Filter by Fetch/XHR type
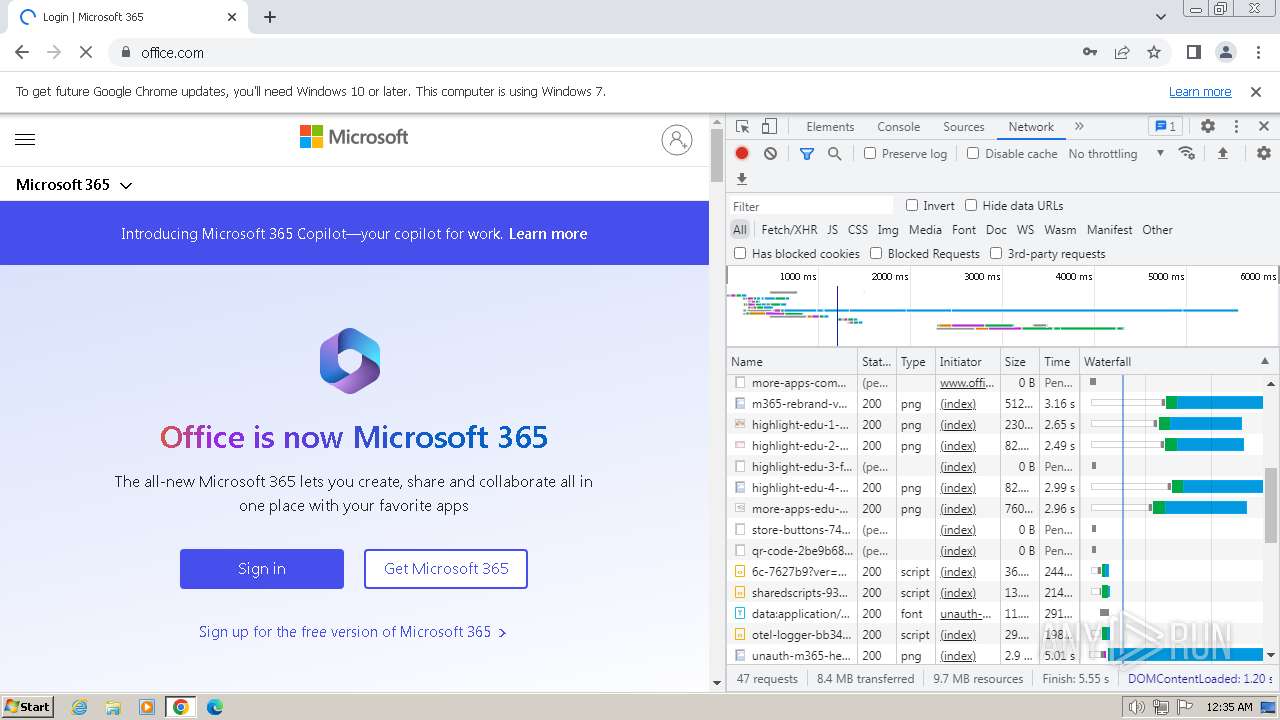Screen dimensions: 1280x720 [789, 230]
